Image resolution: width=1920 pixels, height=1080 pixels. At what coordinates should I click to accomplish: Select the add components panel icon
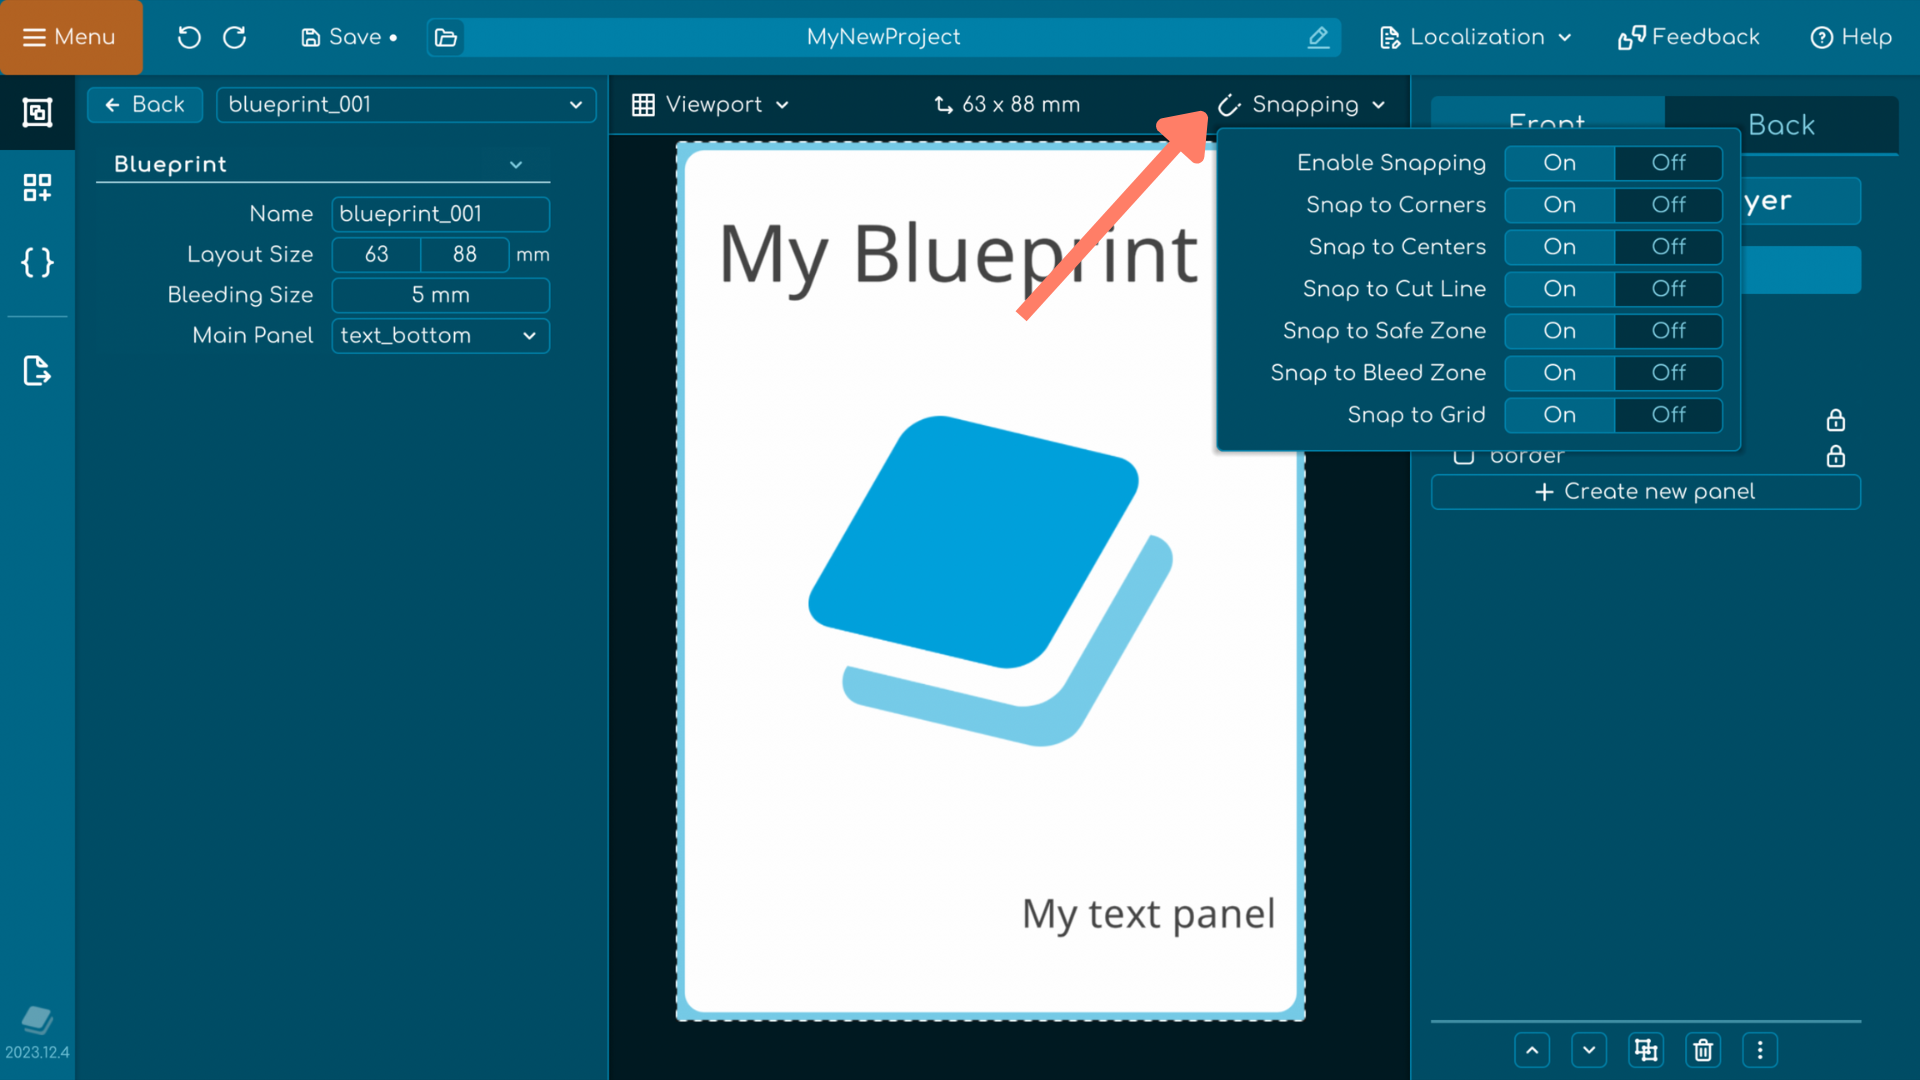(x=37, y=187)
